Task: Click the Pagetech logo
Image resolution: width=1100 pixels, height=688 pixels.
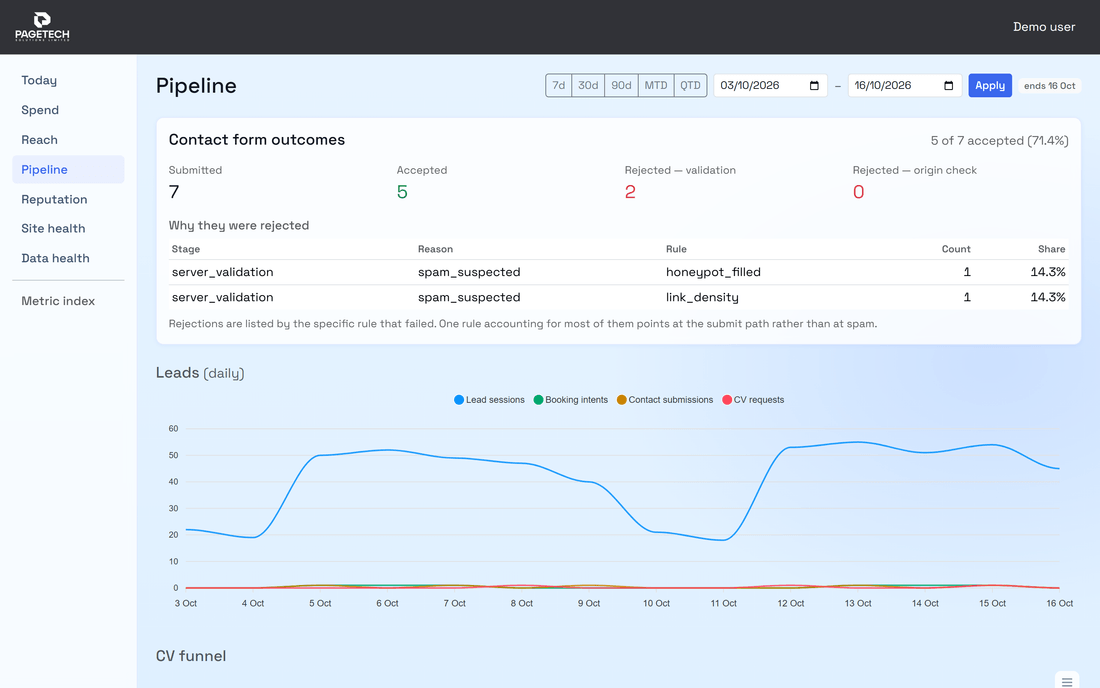Action: (x=42, y=27)
